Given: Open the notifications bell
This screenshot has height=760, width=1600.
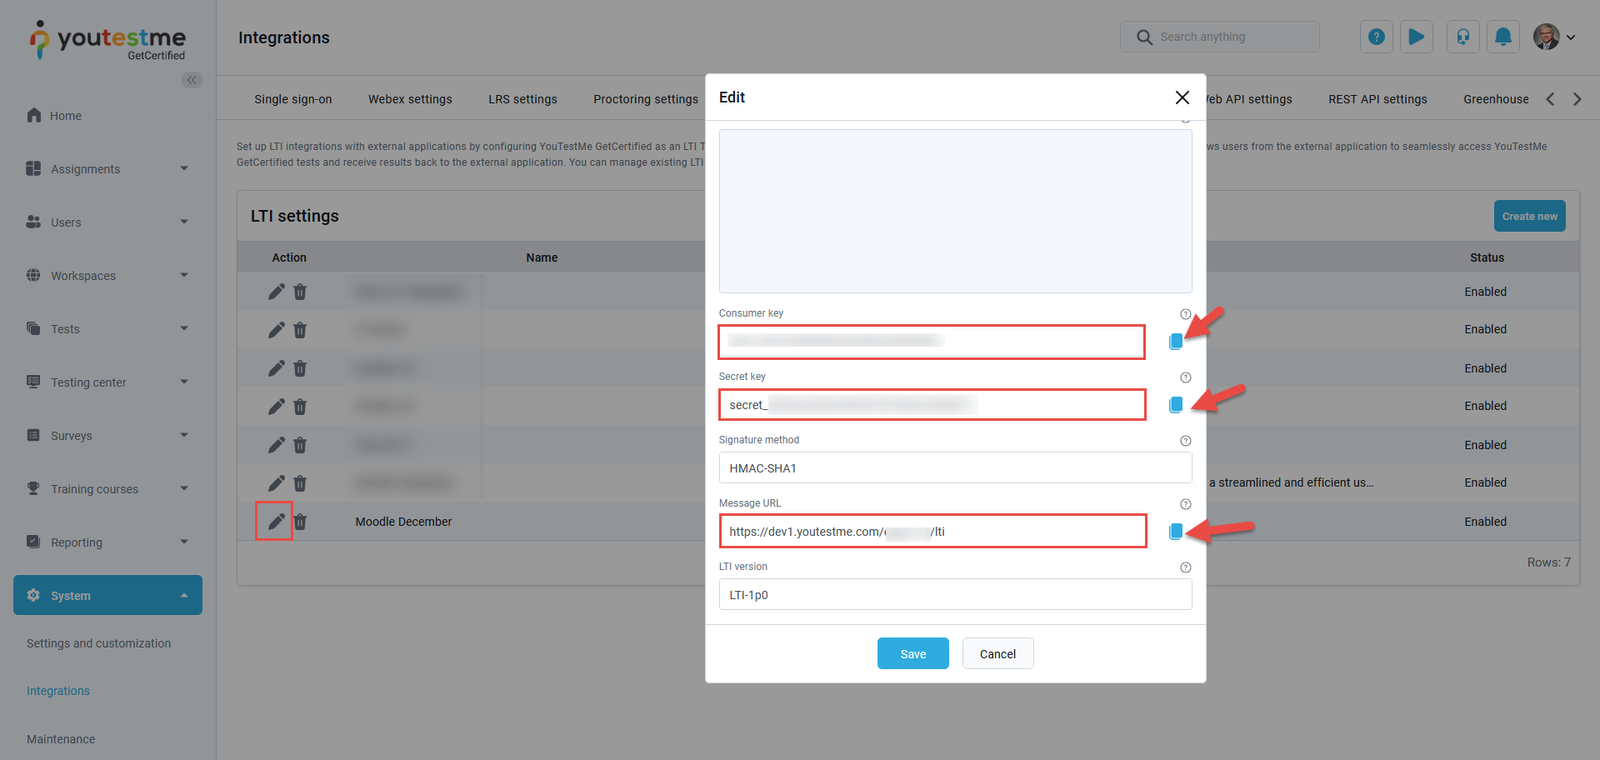Looking at the screenshot, I should pos(1502,37).
